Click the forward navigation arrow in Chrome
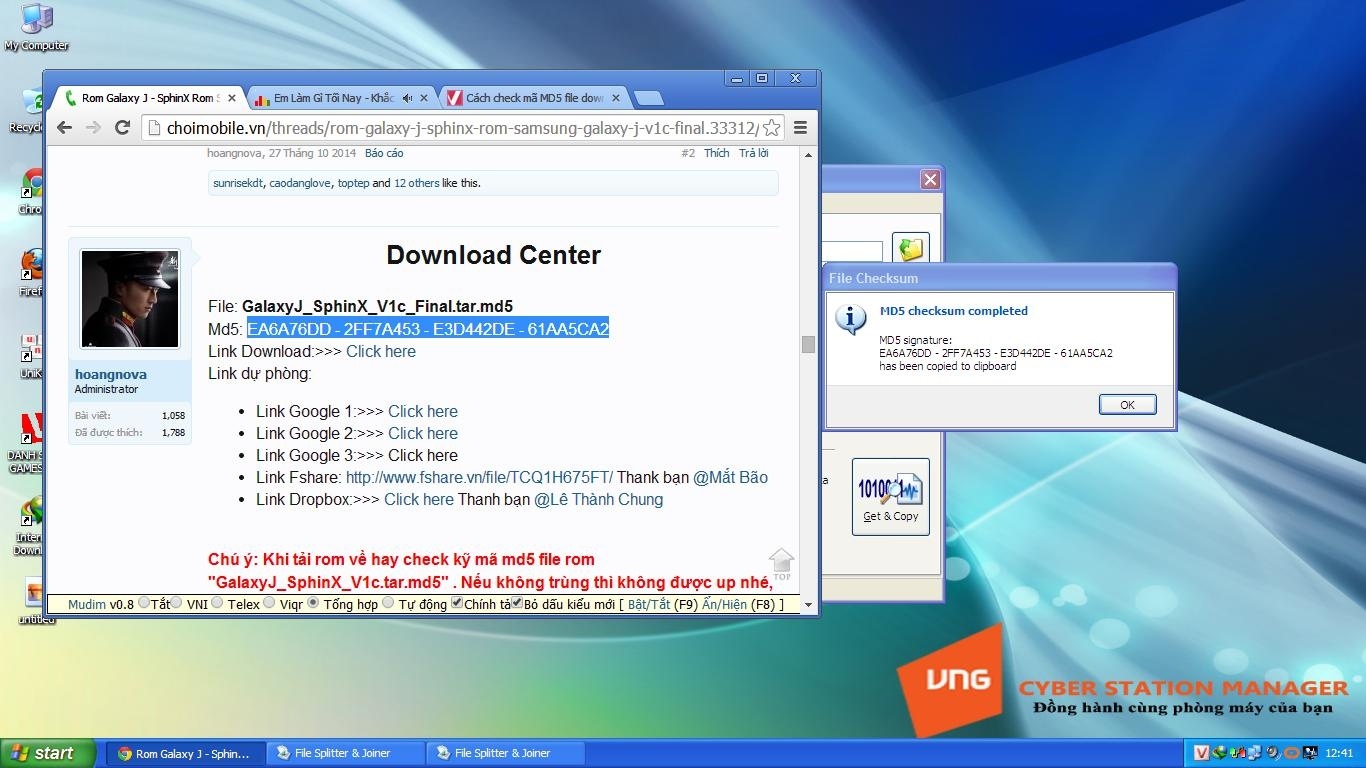Image resolution: width=1366 pixels, height=768 pixels. [94, 127]
